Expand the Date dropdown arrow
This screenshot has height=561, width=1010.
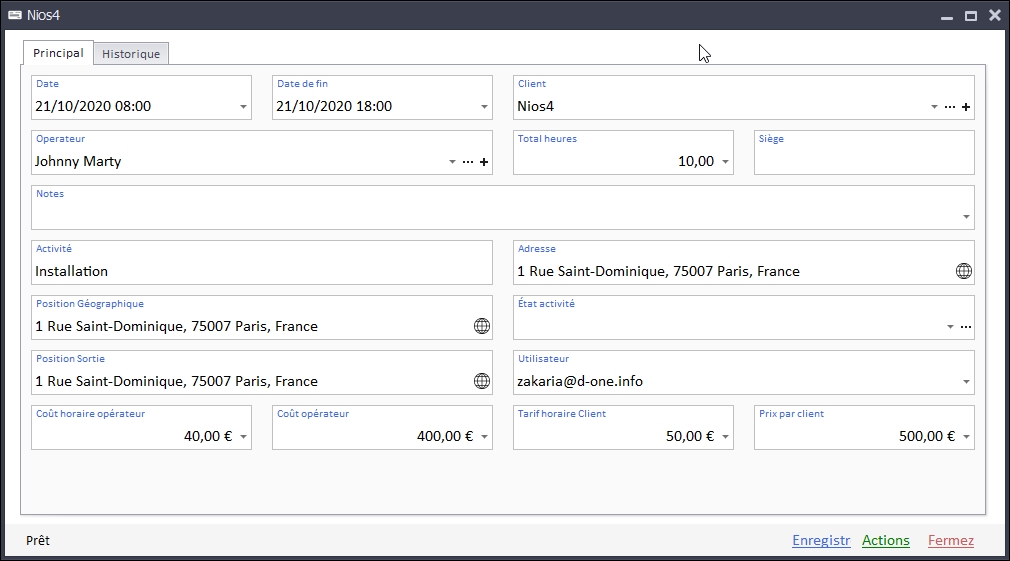[x=243, y=107]
